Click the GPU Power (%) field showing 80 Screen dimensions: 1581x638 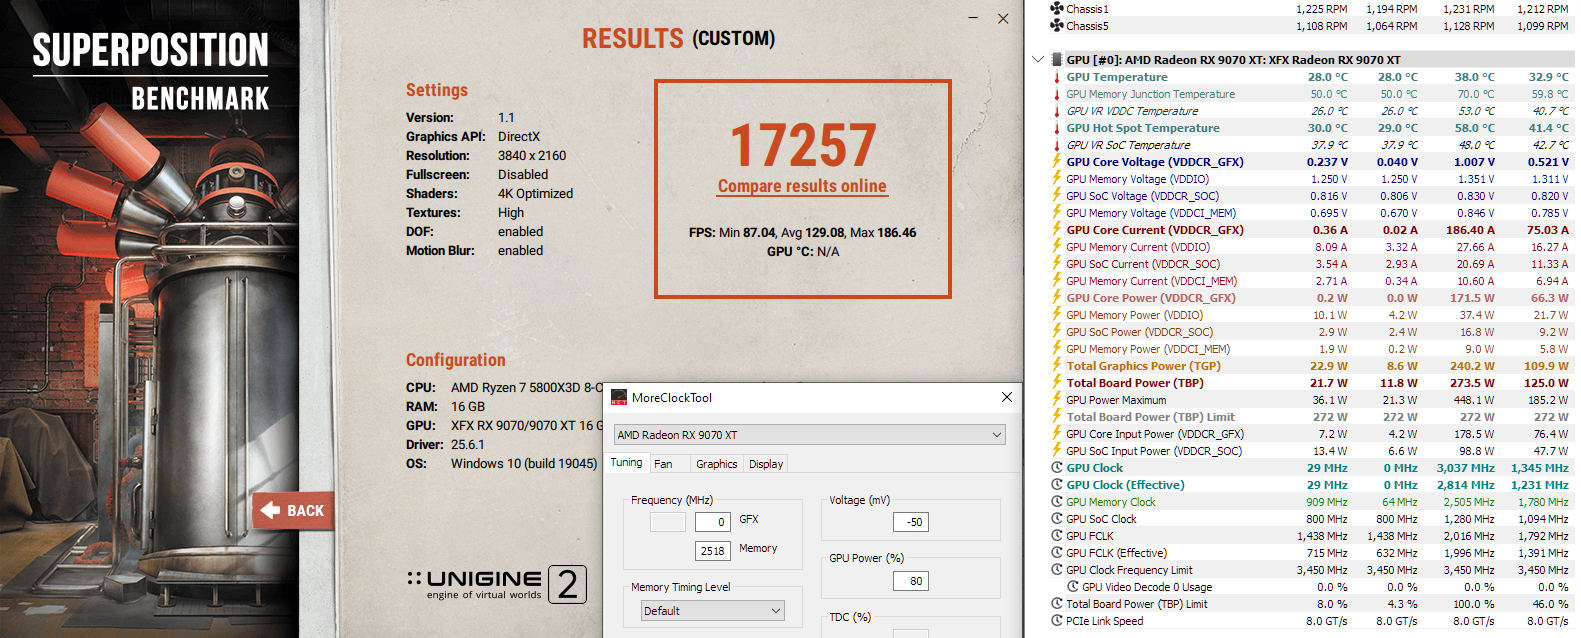(911, 581)
